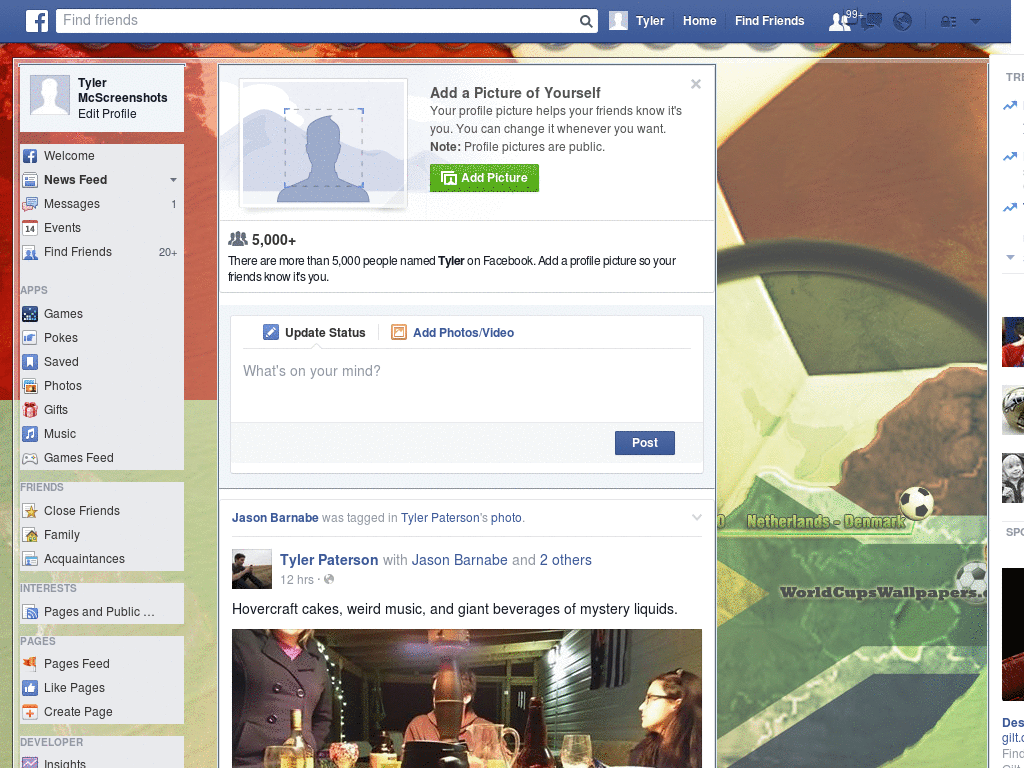
Task: Click the Family house icon
Action: [x=30, y=535]
